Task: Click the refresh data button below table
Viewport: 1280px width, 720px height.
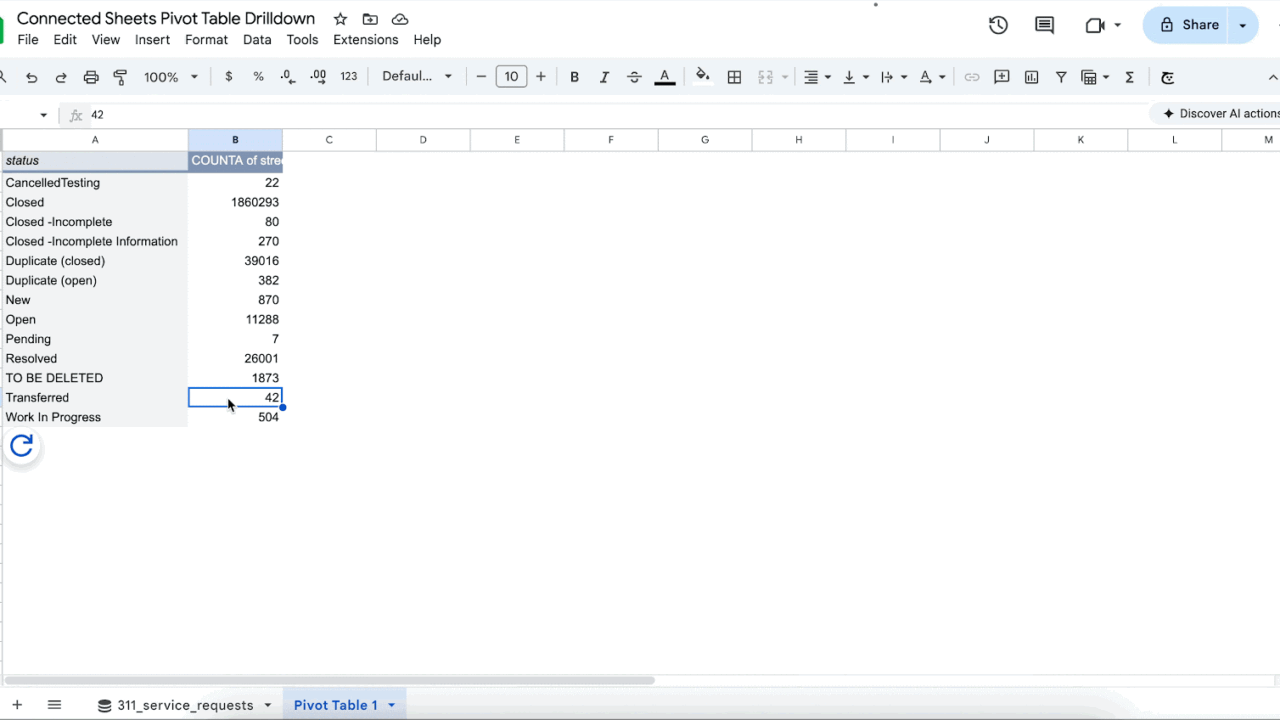Action: 21,447
